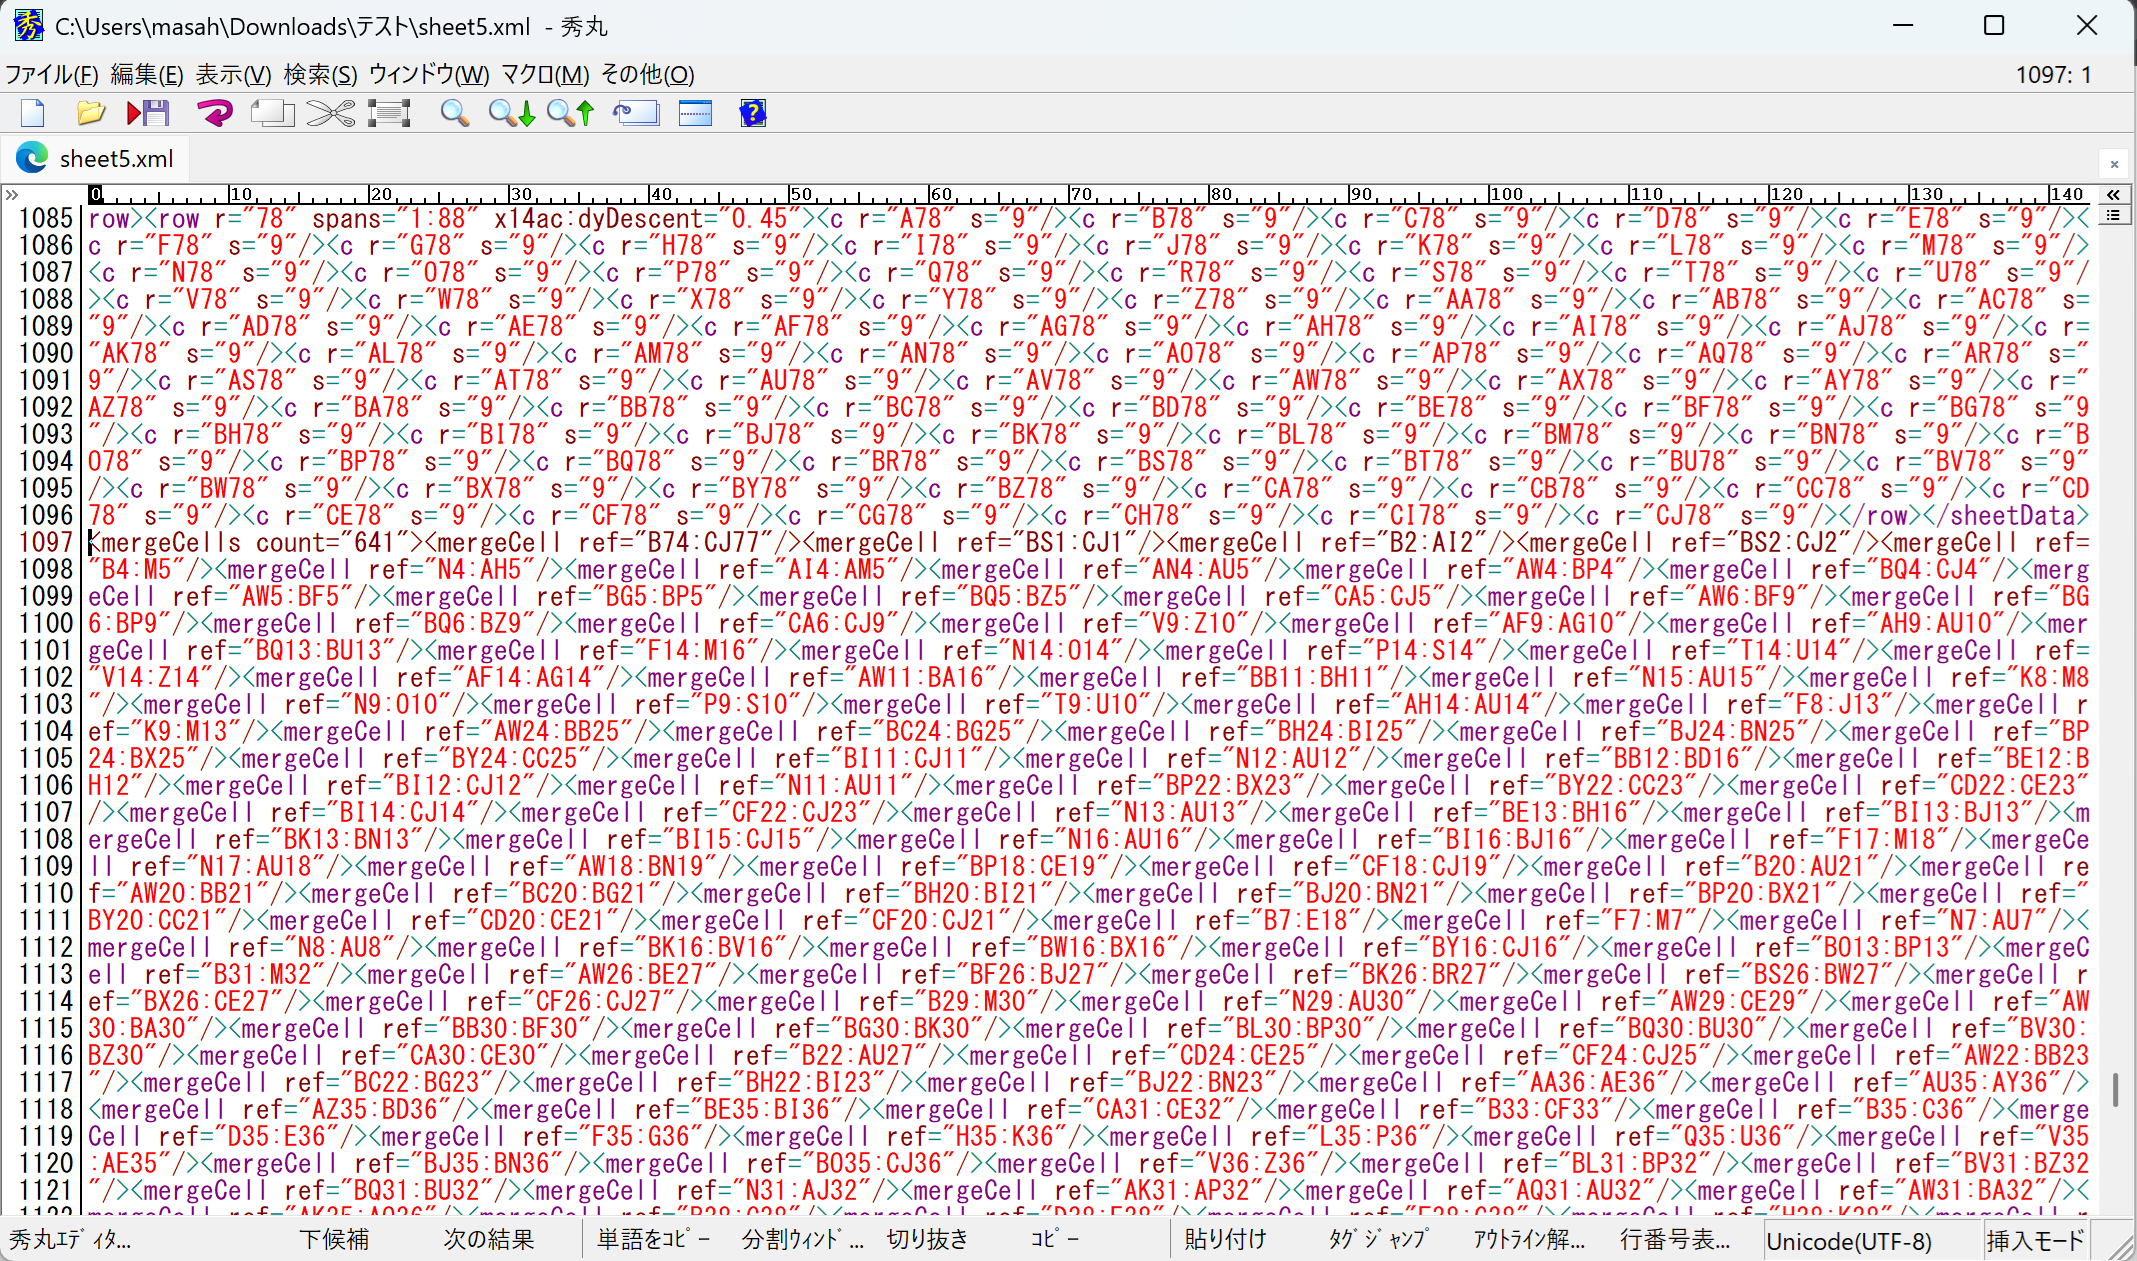
Task: Click the vertical scrollbar thumb
Action: (x=2115, y=1090)
